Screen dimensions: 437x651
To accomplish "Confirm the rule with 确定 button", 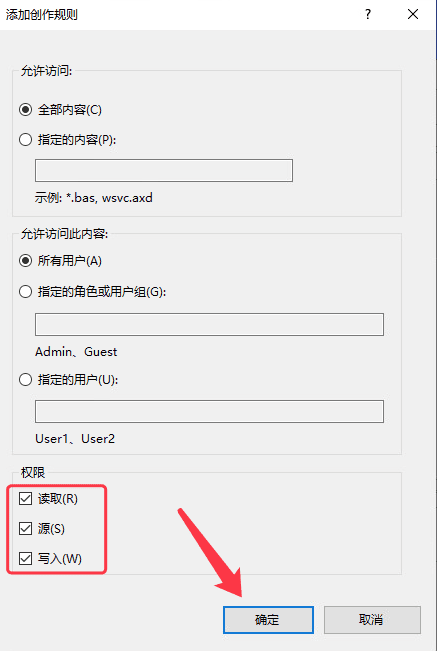I will 268,620.
